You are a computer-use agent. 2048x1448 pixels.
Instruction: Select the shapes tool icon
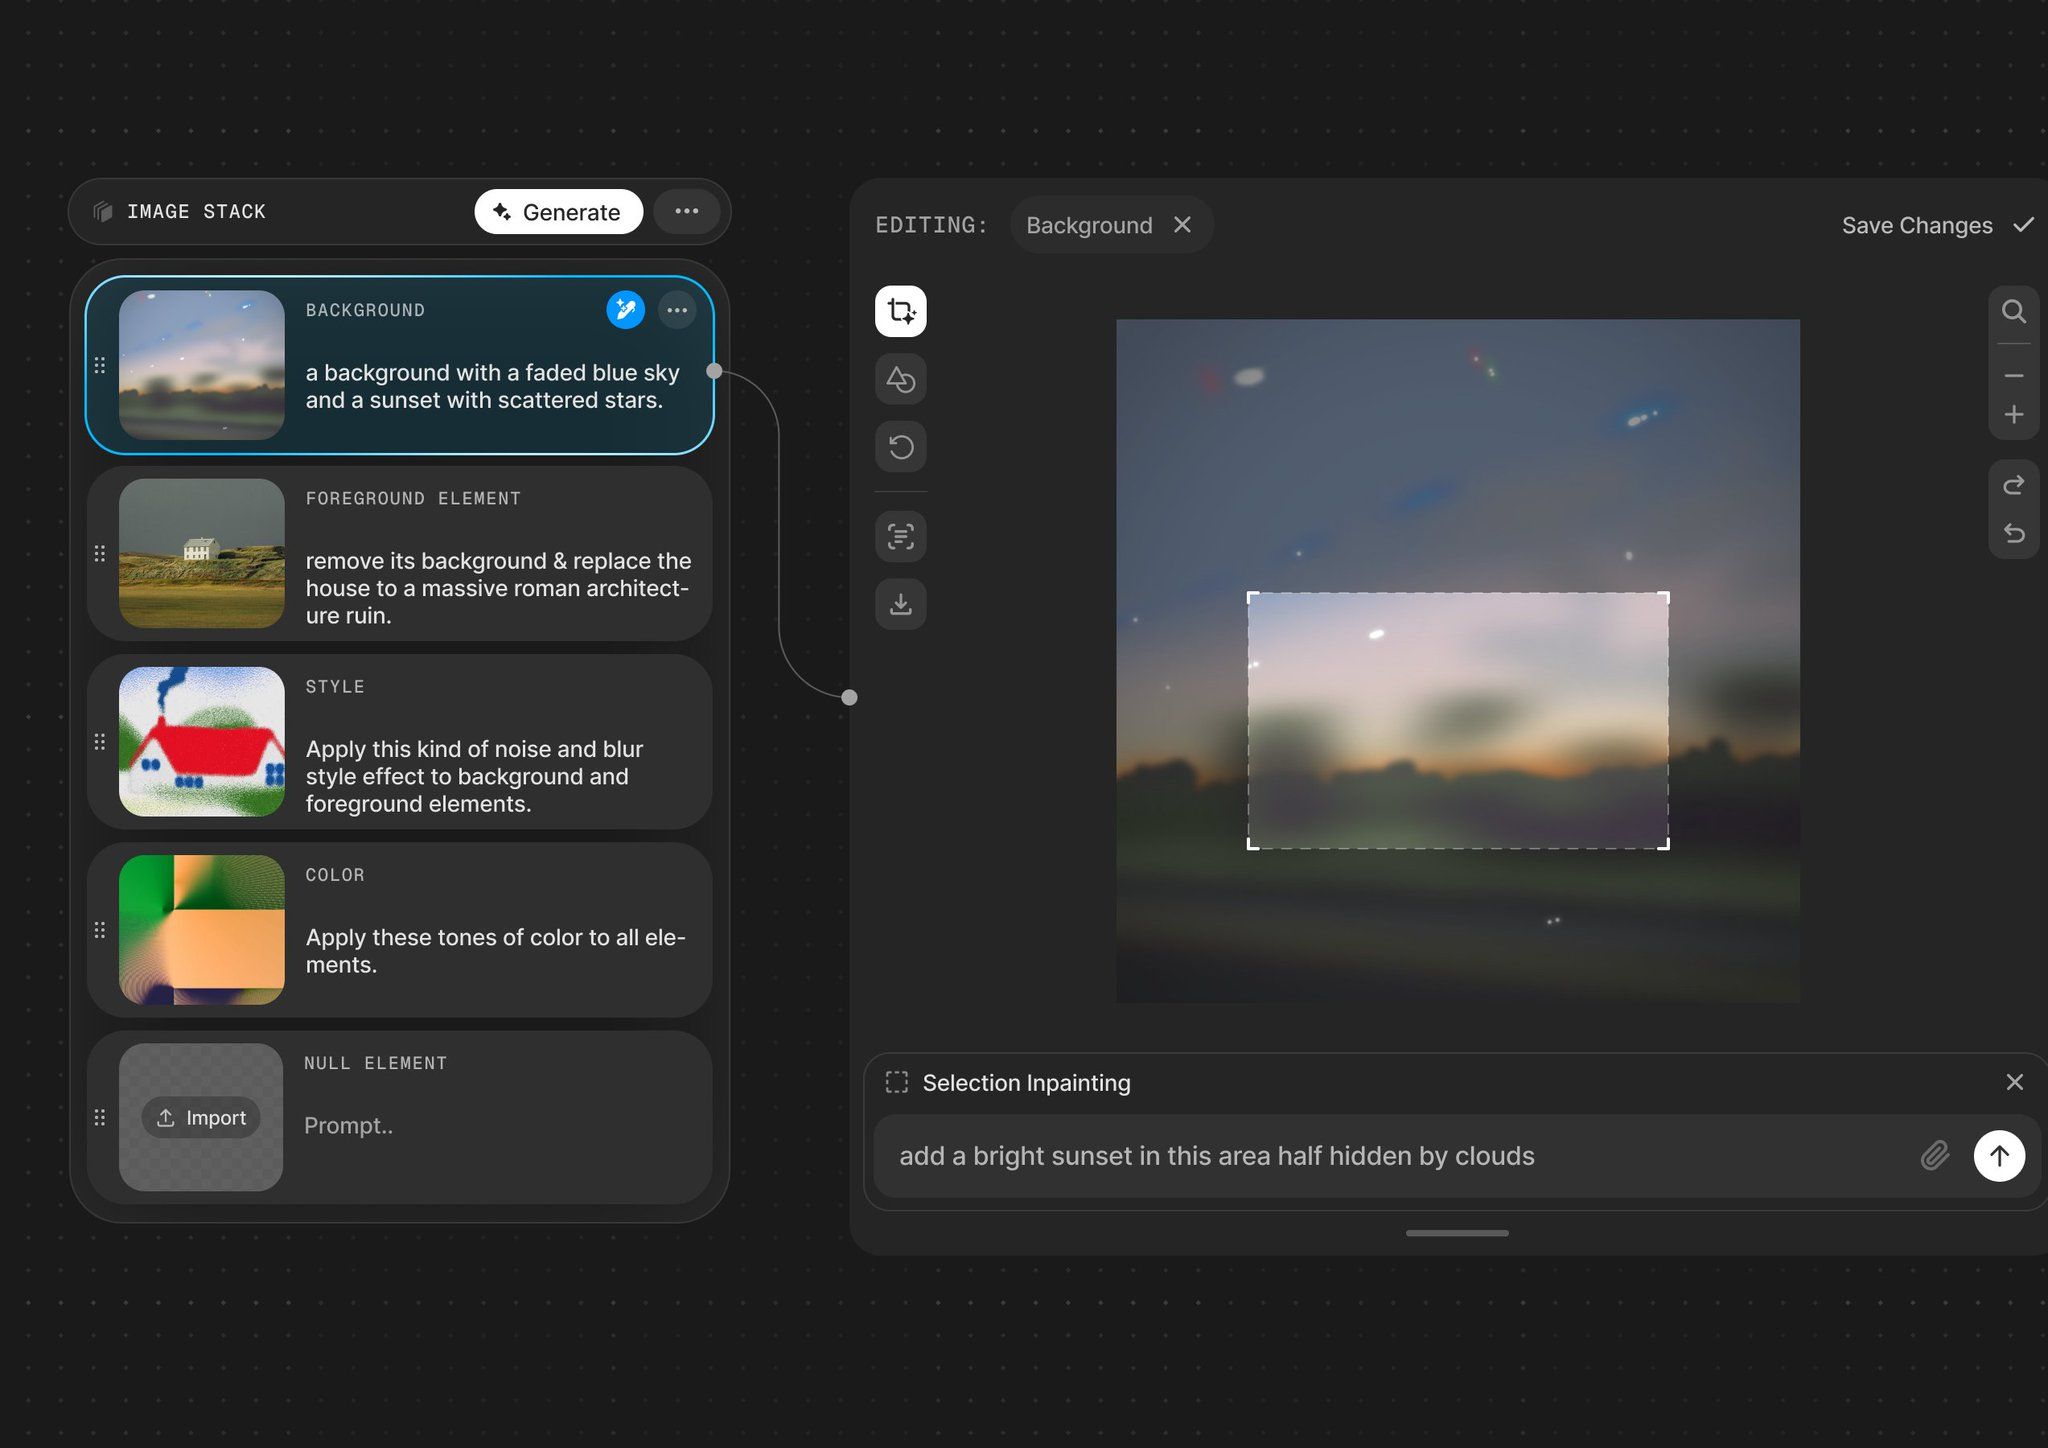[x=900, y=379]
